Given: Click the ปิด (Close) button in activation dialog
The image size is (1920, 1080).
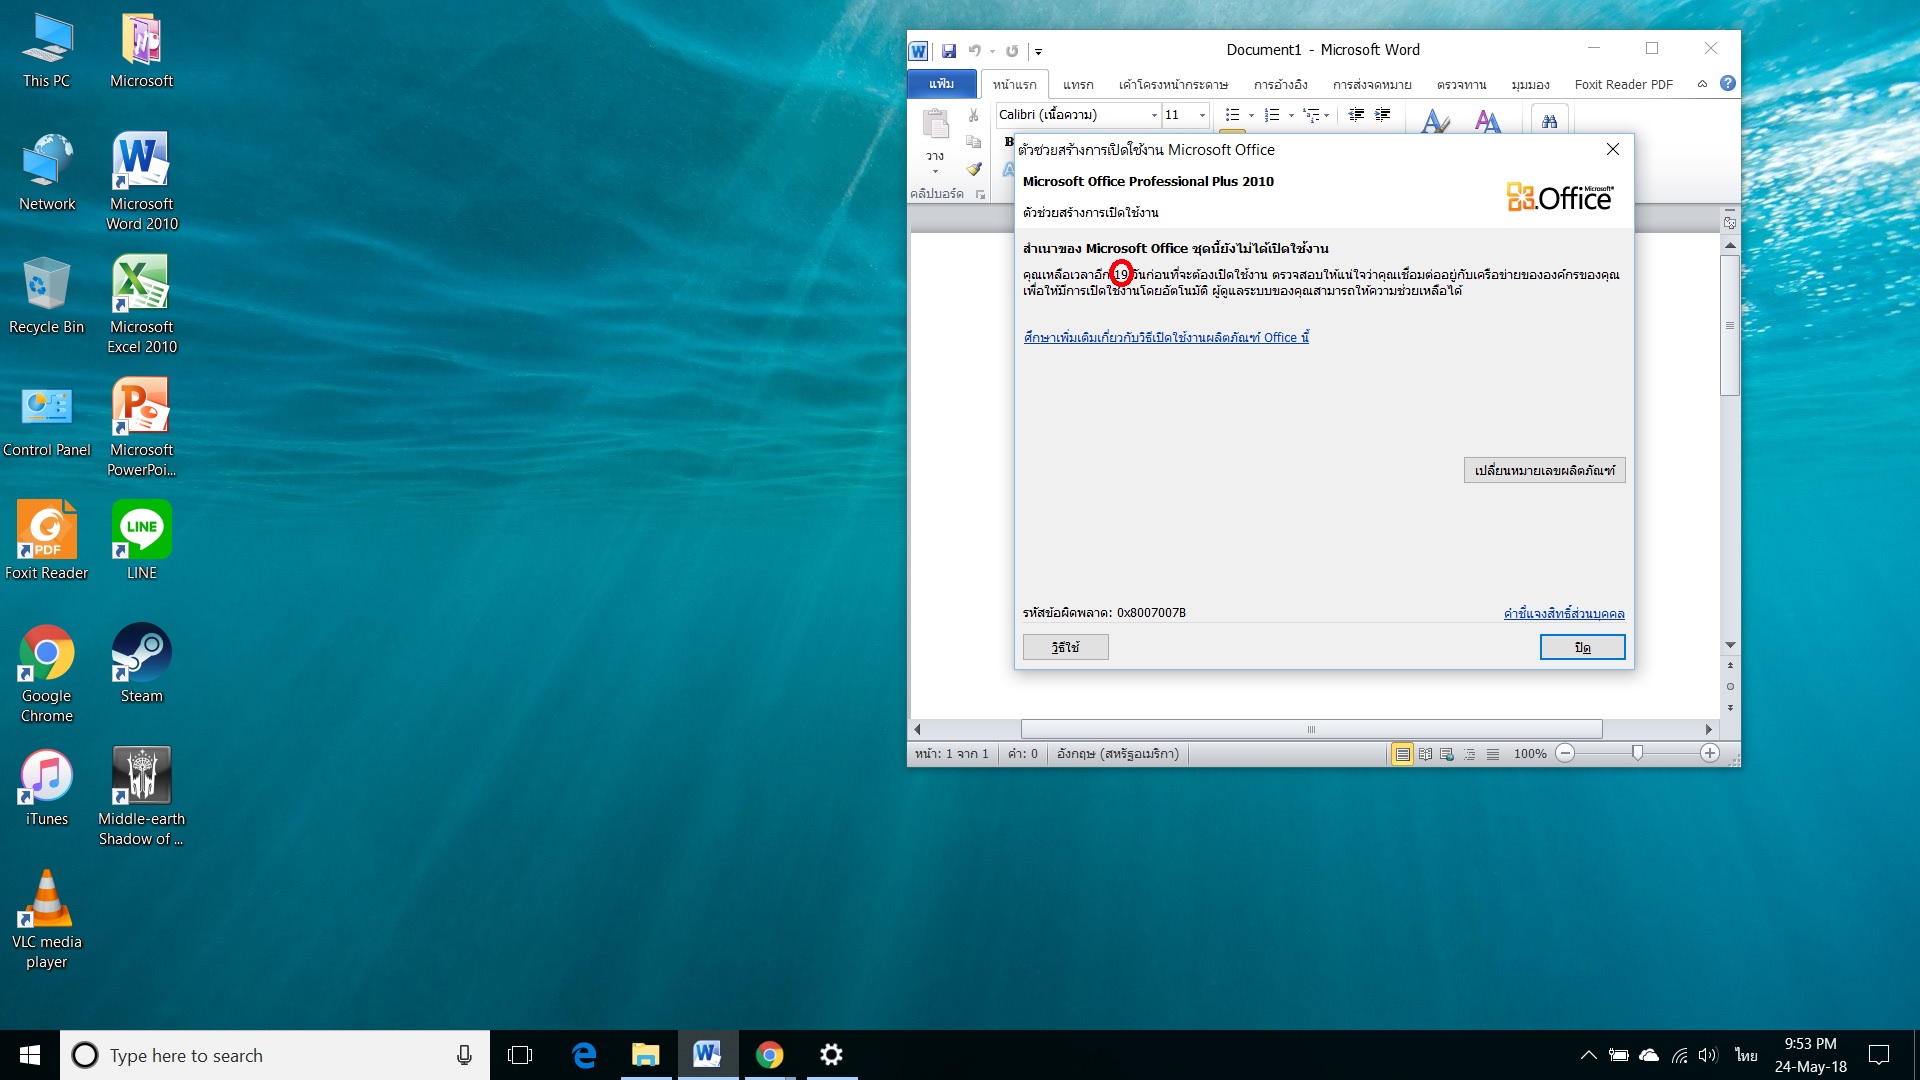Looking at the screenshot, I should (x=1582, y=647).
